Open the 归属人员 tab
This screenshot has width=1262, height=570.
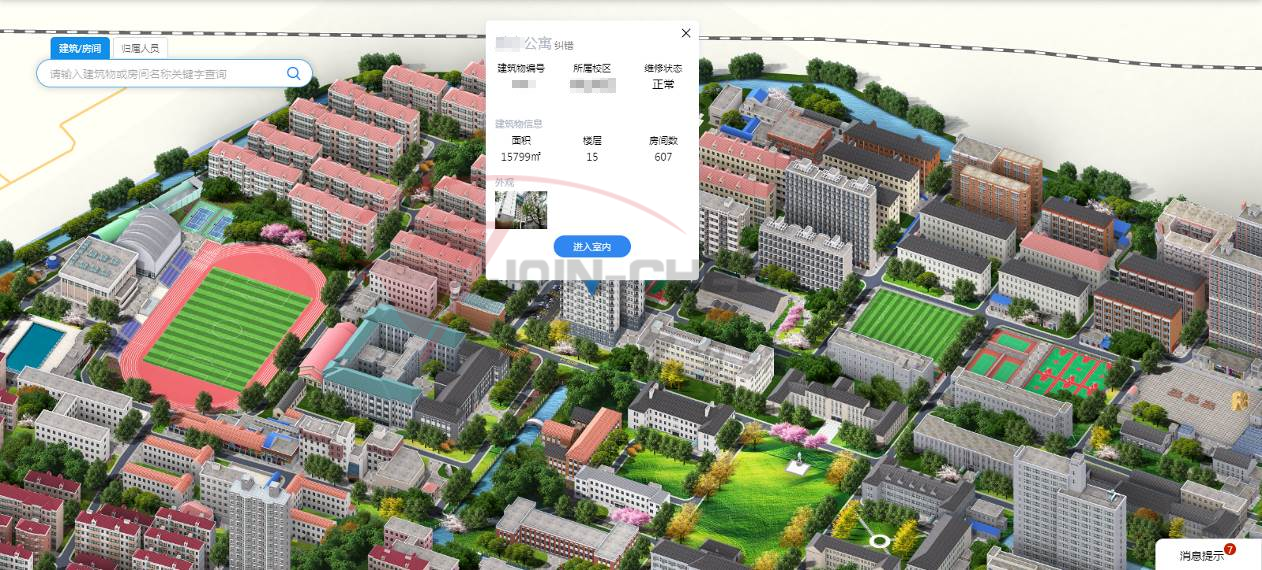(139, 48)
